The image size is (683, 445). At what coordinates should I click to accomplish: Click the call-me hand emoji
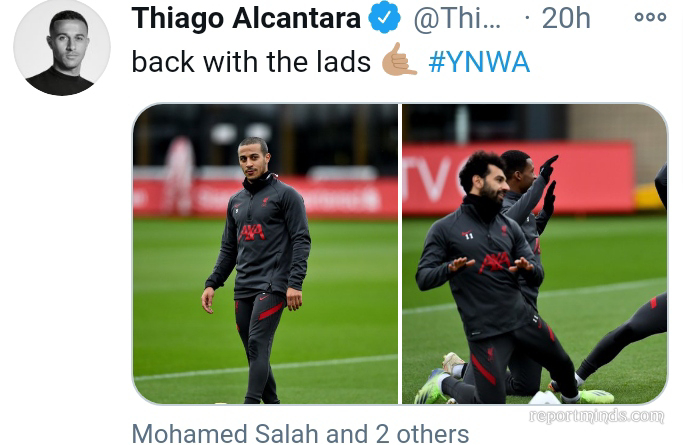coord(399,60)
